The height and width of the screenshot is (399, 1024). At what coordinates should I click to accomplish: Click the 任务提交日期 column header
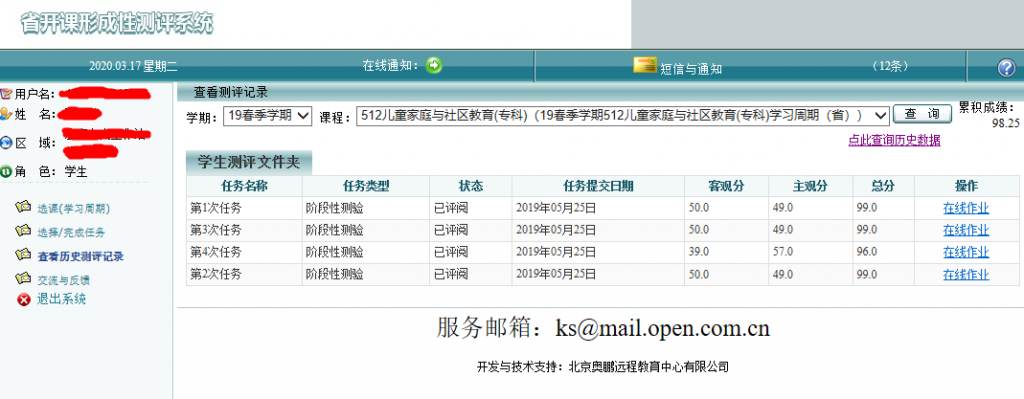[x=598, y=186]
